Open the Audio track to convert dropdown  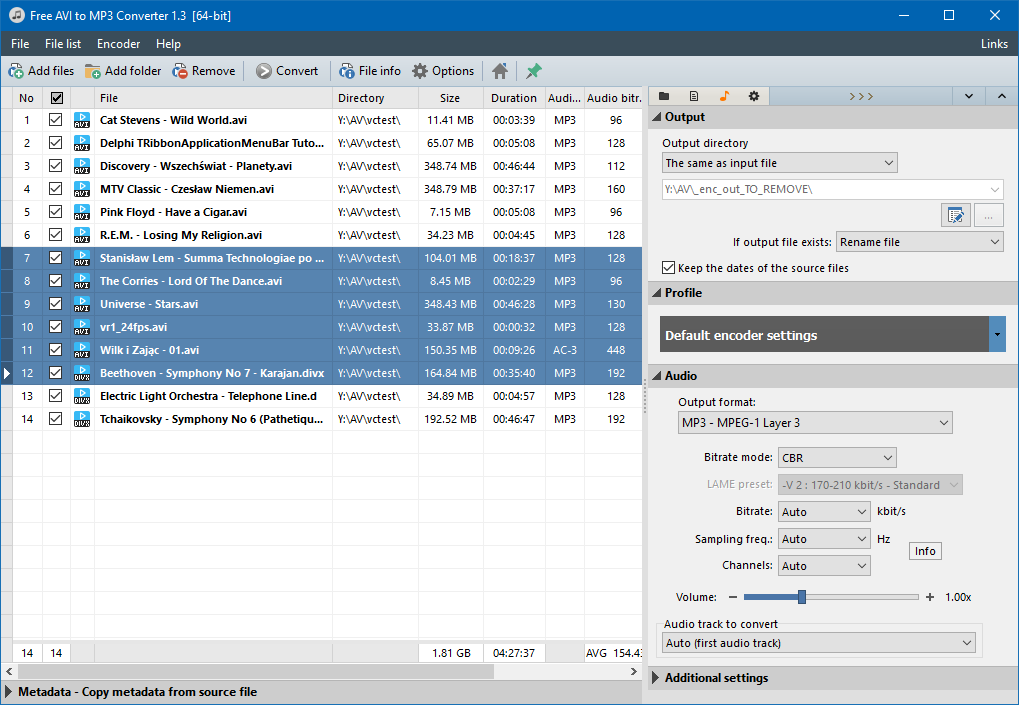point(819,643)
